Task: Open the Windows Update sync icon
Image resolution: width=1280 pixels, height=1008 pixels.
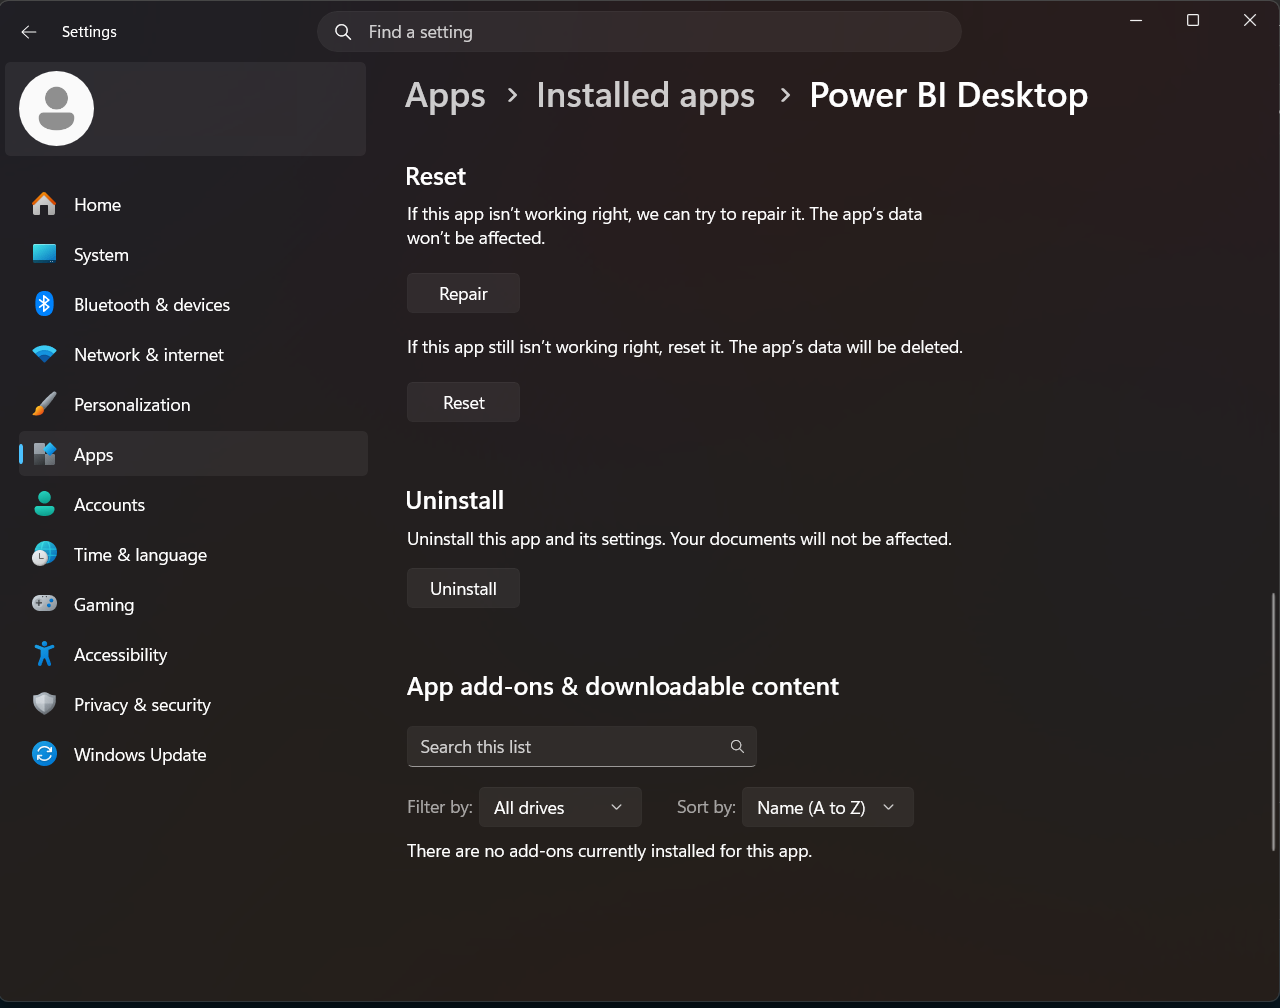Action: pyautogui.click(x=44, y=754)
